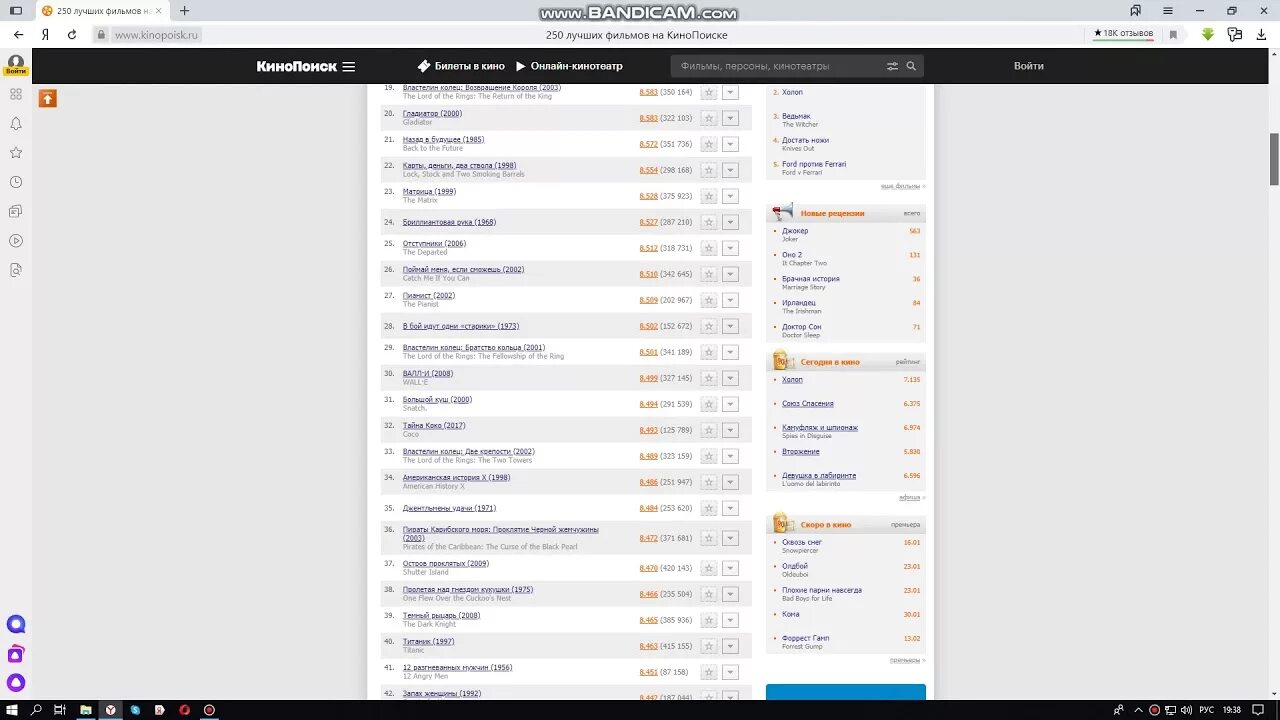Toggle favorite star for Бриллиантовая рука
Screen dimensions: 1280x720
click(709, 222)
